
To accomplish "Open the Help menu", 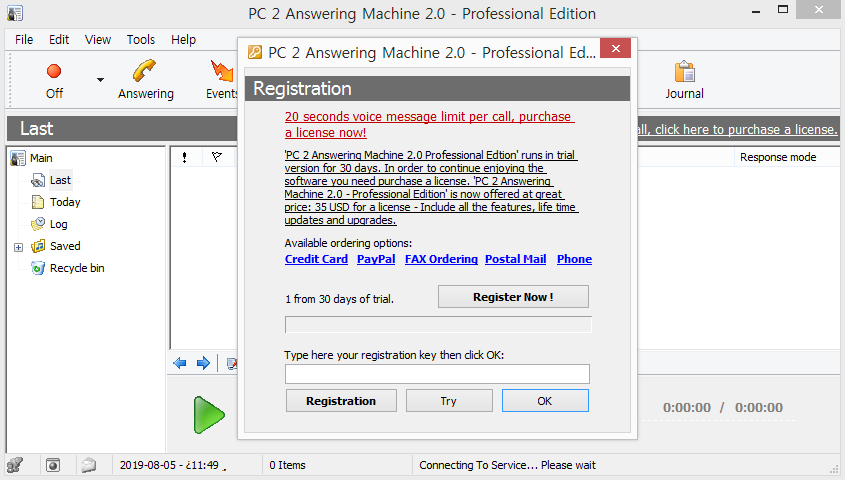I will tap(183, 39).
